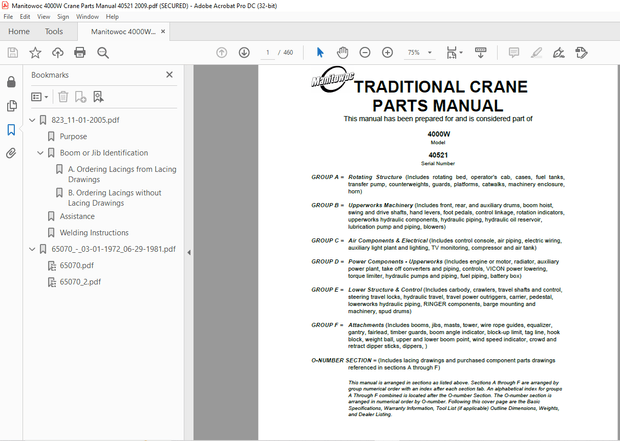
Task: Click the security lock icon in sidebar
Action: pyautogui.click(x=11, y=81)
